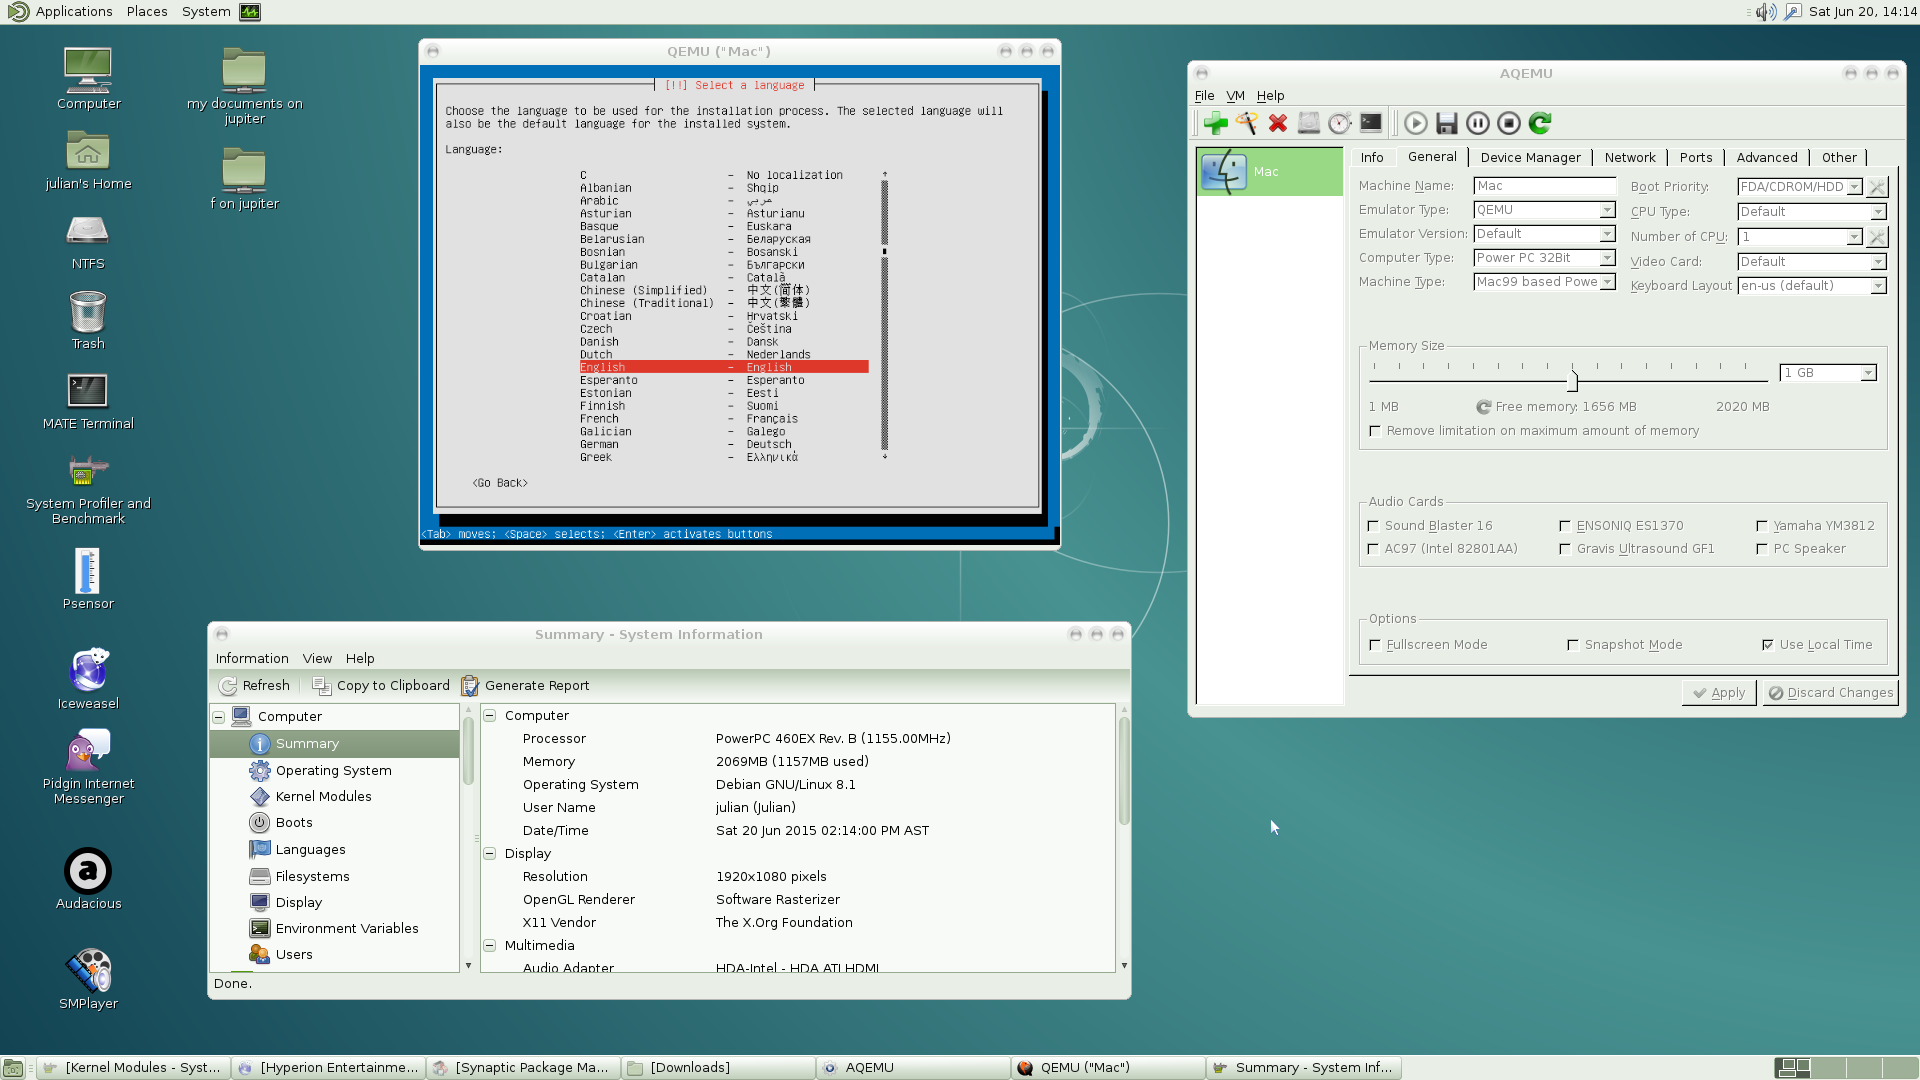The height and width of the screenshot is (1080, 1920).
Task: Click the green Reset VM arrow icon
Action: 1540,123
